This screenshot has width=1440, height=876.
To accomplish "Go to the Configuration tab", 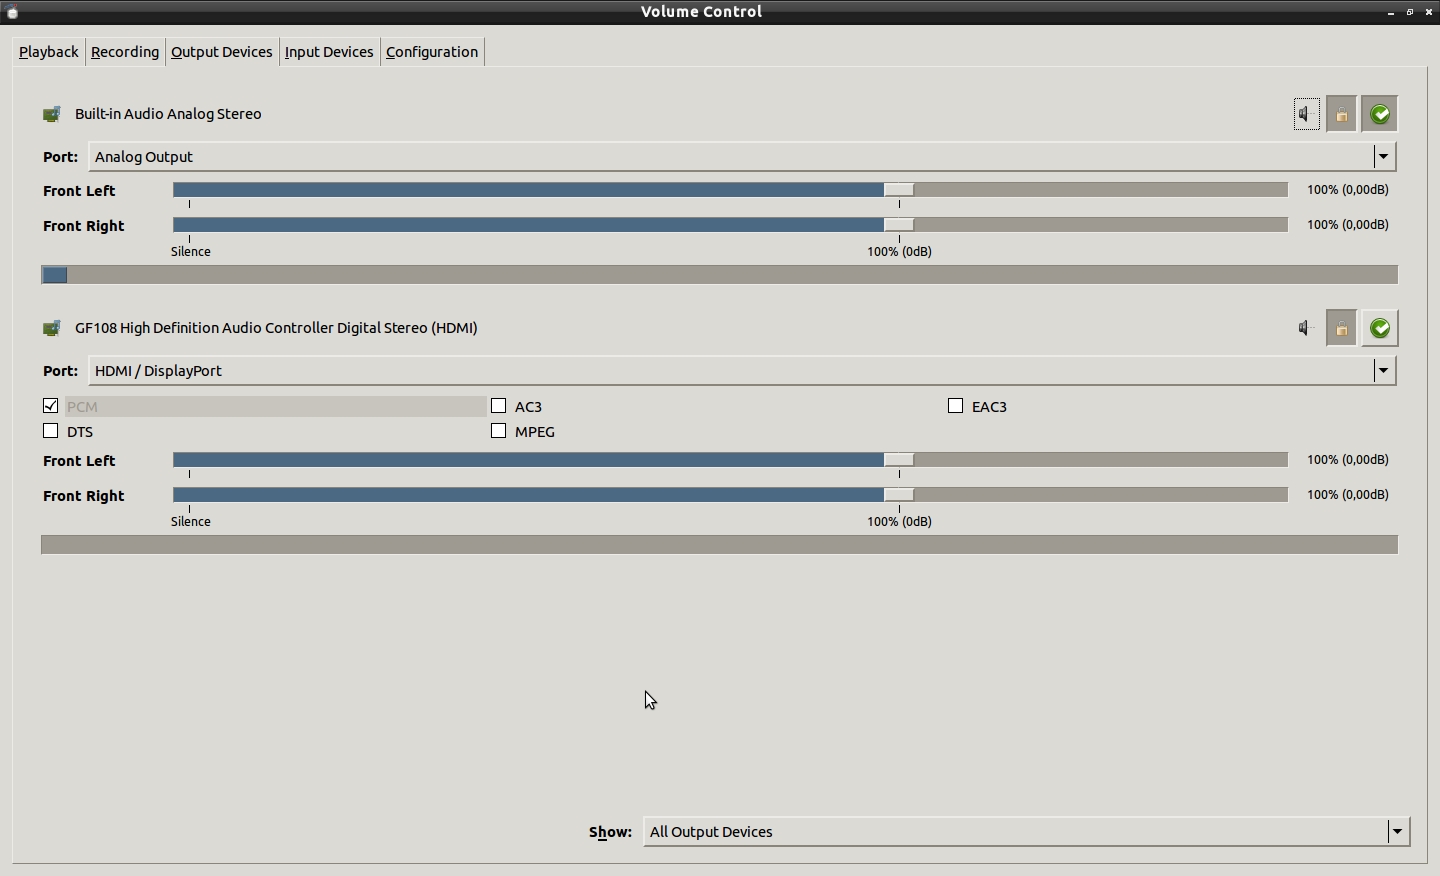I will coord(432,52).
